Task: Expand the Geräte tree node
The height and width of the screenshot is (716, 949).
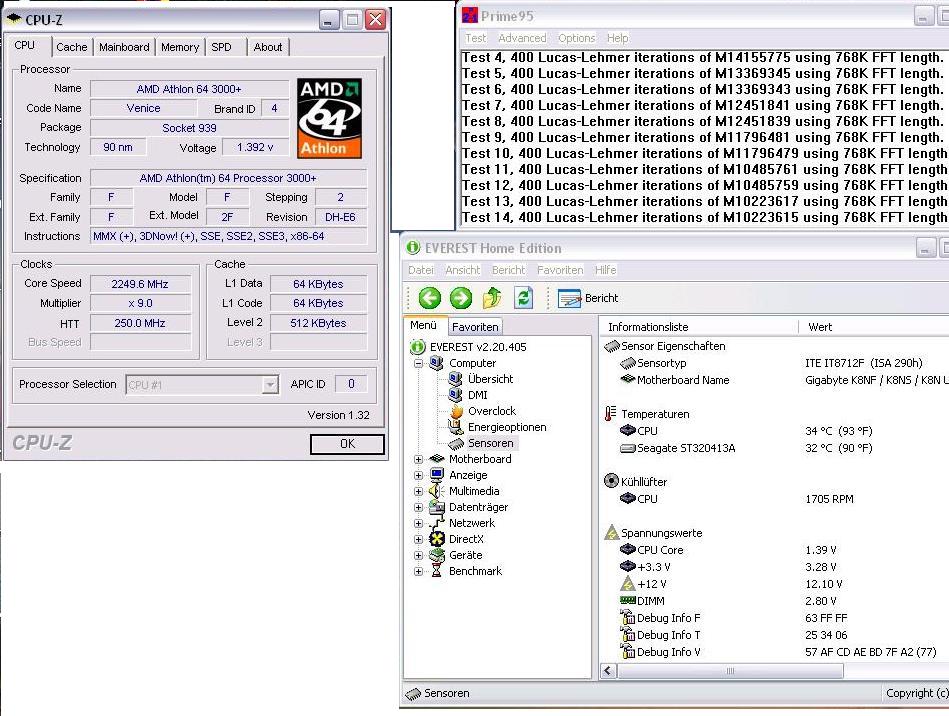Action: point(418,556)
